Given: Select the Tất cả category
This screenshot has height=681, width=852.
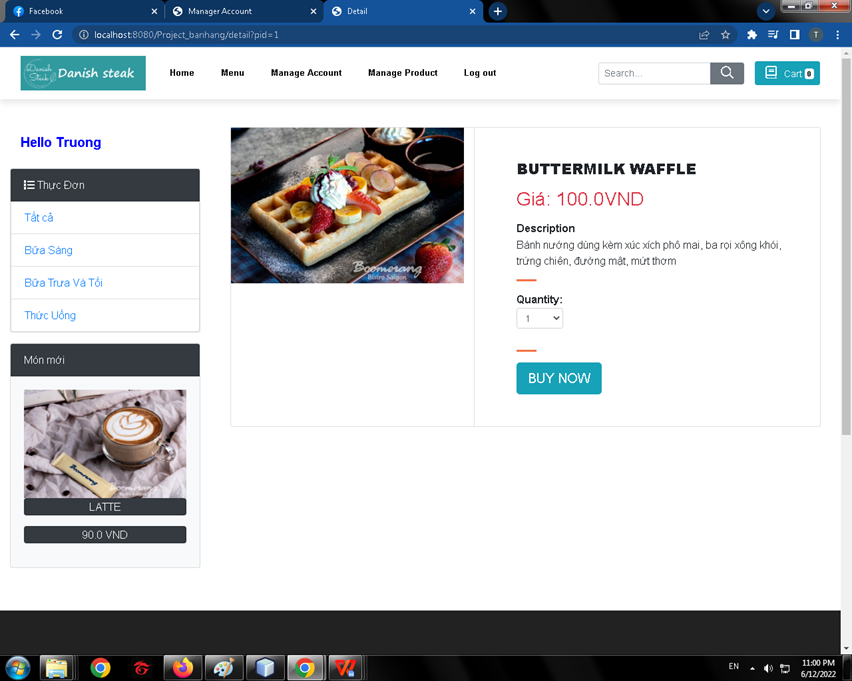Looking at the screenshot, I should pyautogui.click(x=105, y=217).
